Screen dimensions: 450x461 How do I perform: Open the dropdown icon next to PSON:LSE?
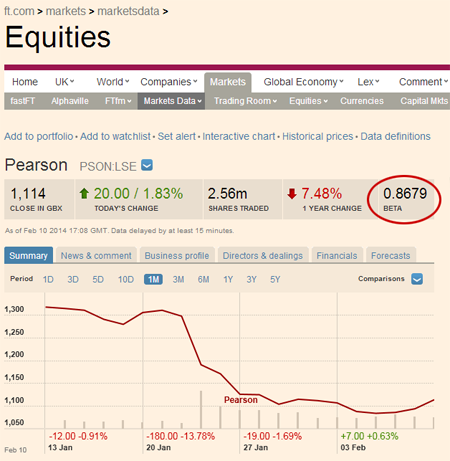[x=147, y=165]
